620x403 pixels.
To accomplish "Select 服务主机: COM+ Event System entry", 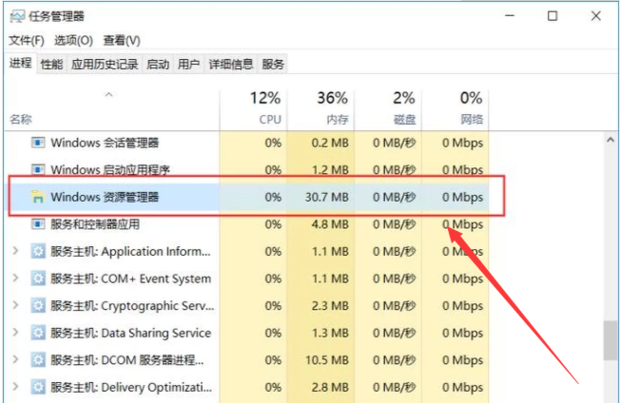I will (130, 278).
